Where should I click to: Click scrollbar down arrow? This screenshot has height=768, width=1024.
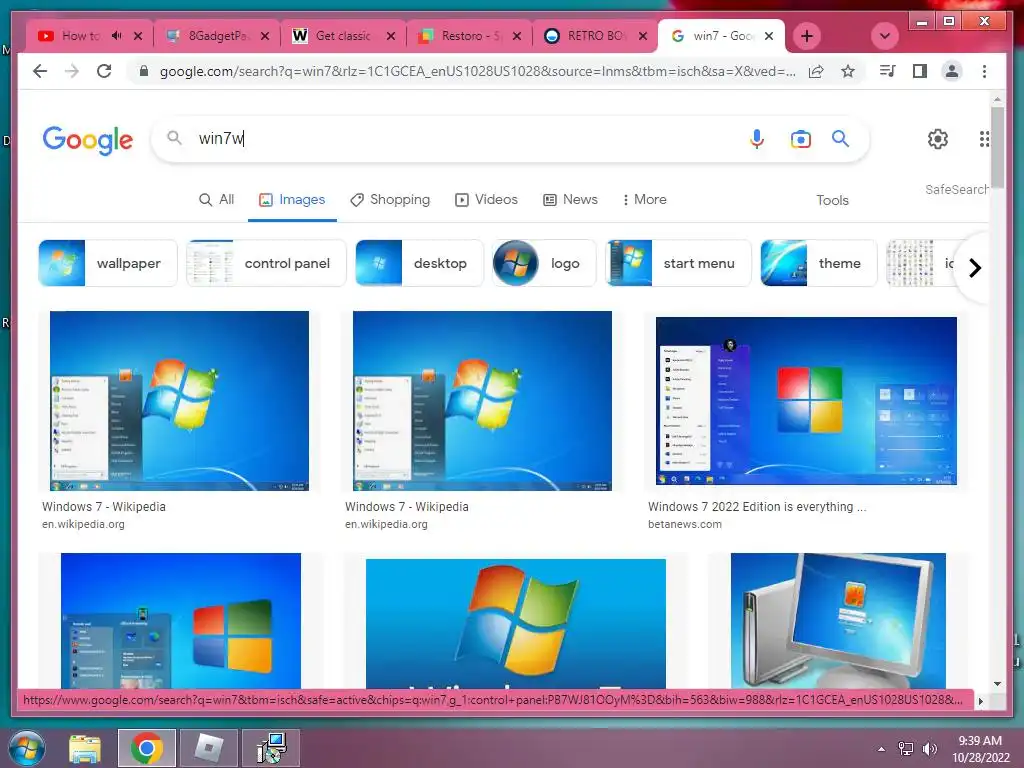pos(997,684)
